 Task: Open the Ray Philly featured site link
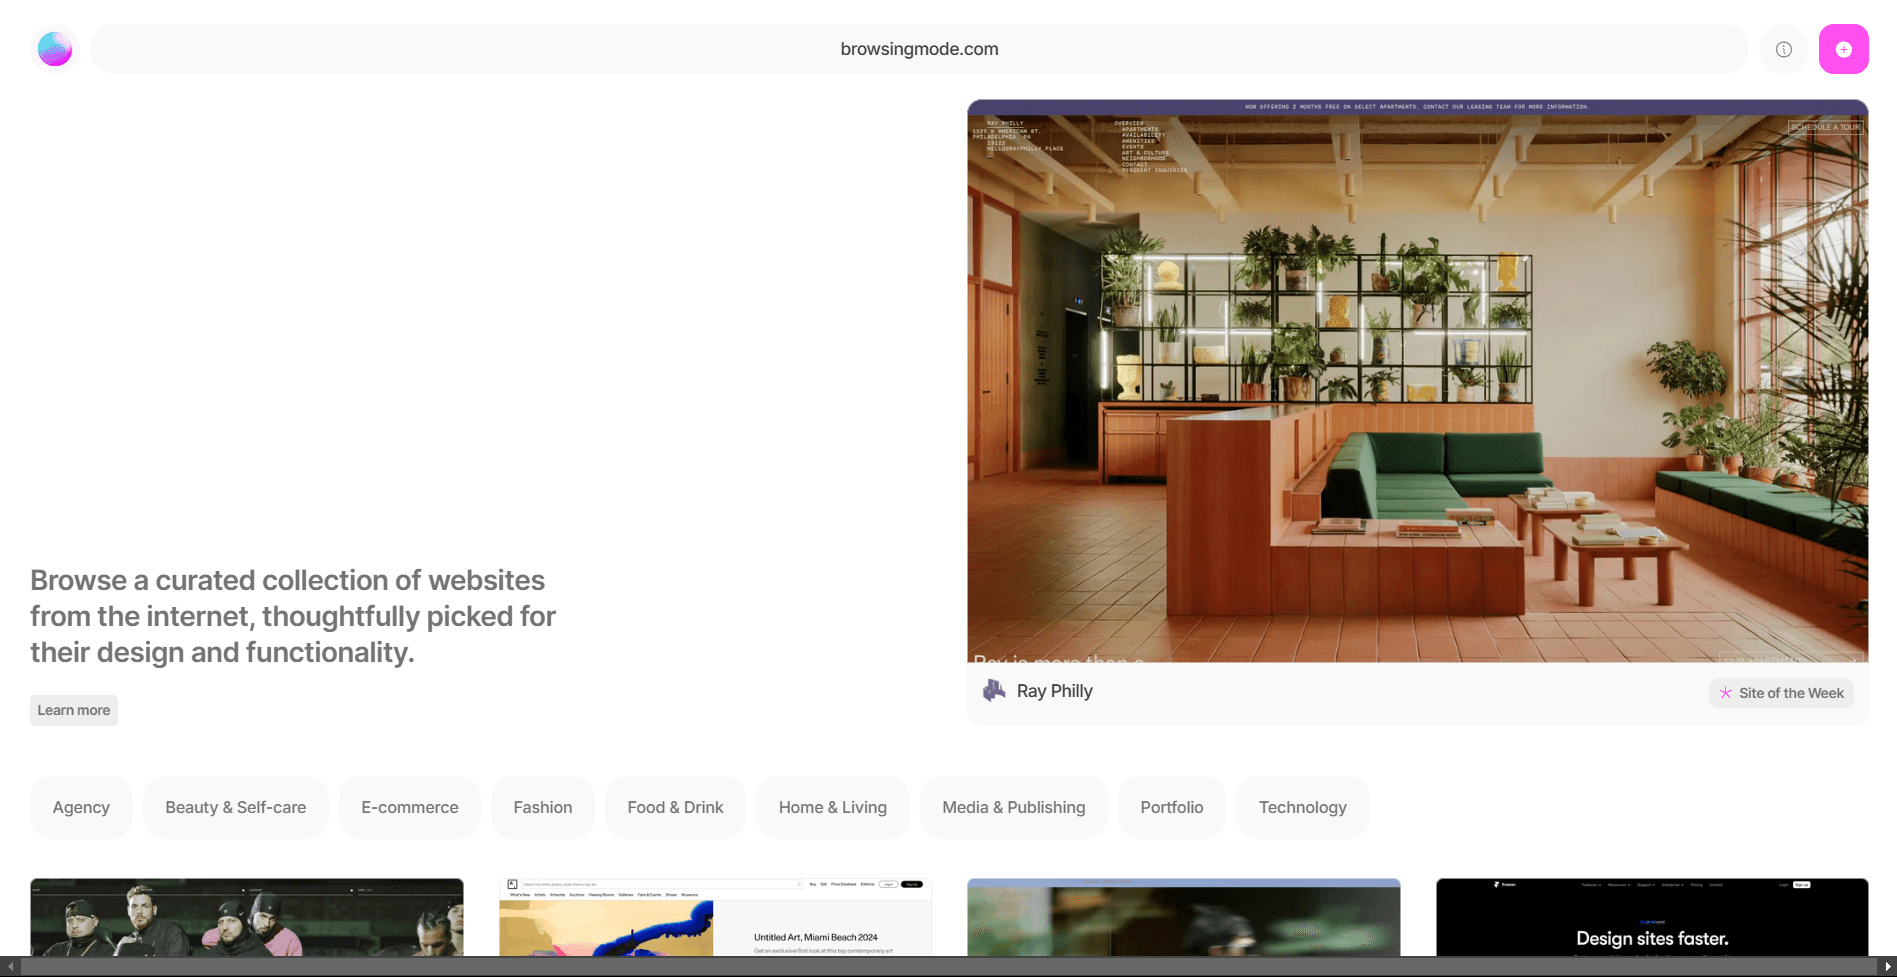1055,690
